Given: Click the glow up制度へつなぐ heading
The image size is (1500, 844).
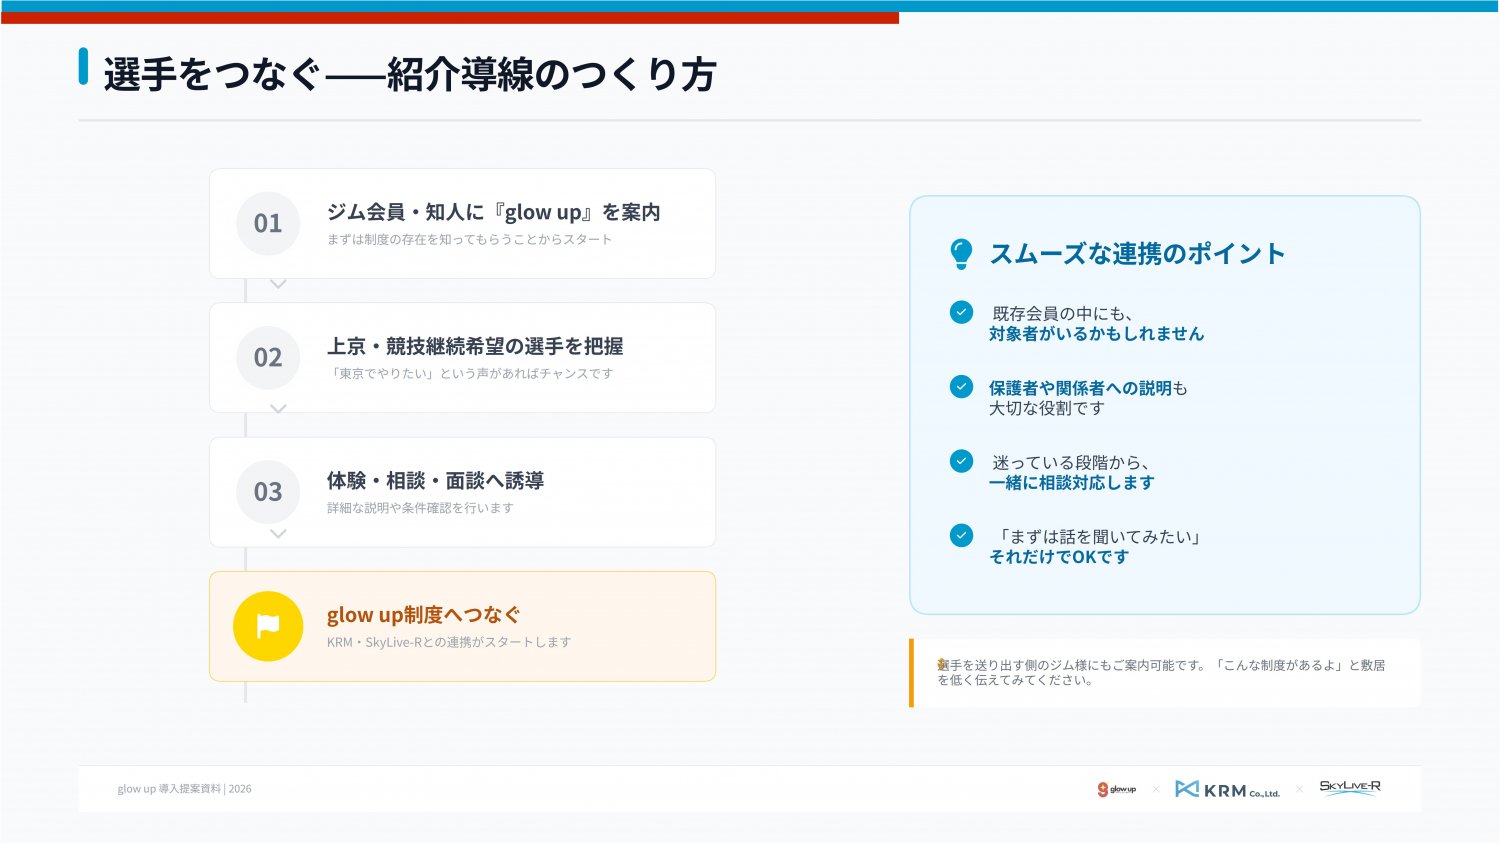Looking at the screenshot, I should point(423,615).
